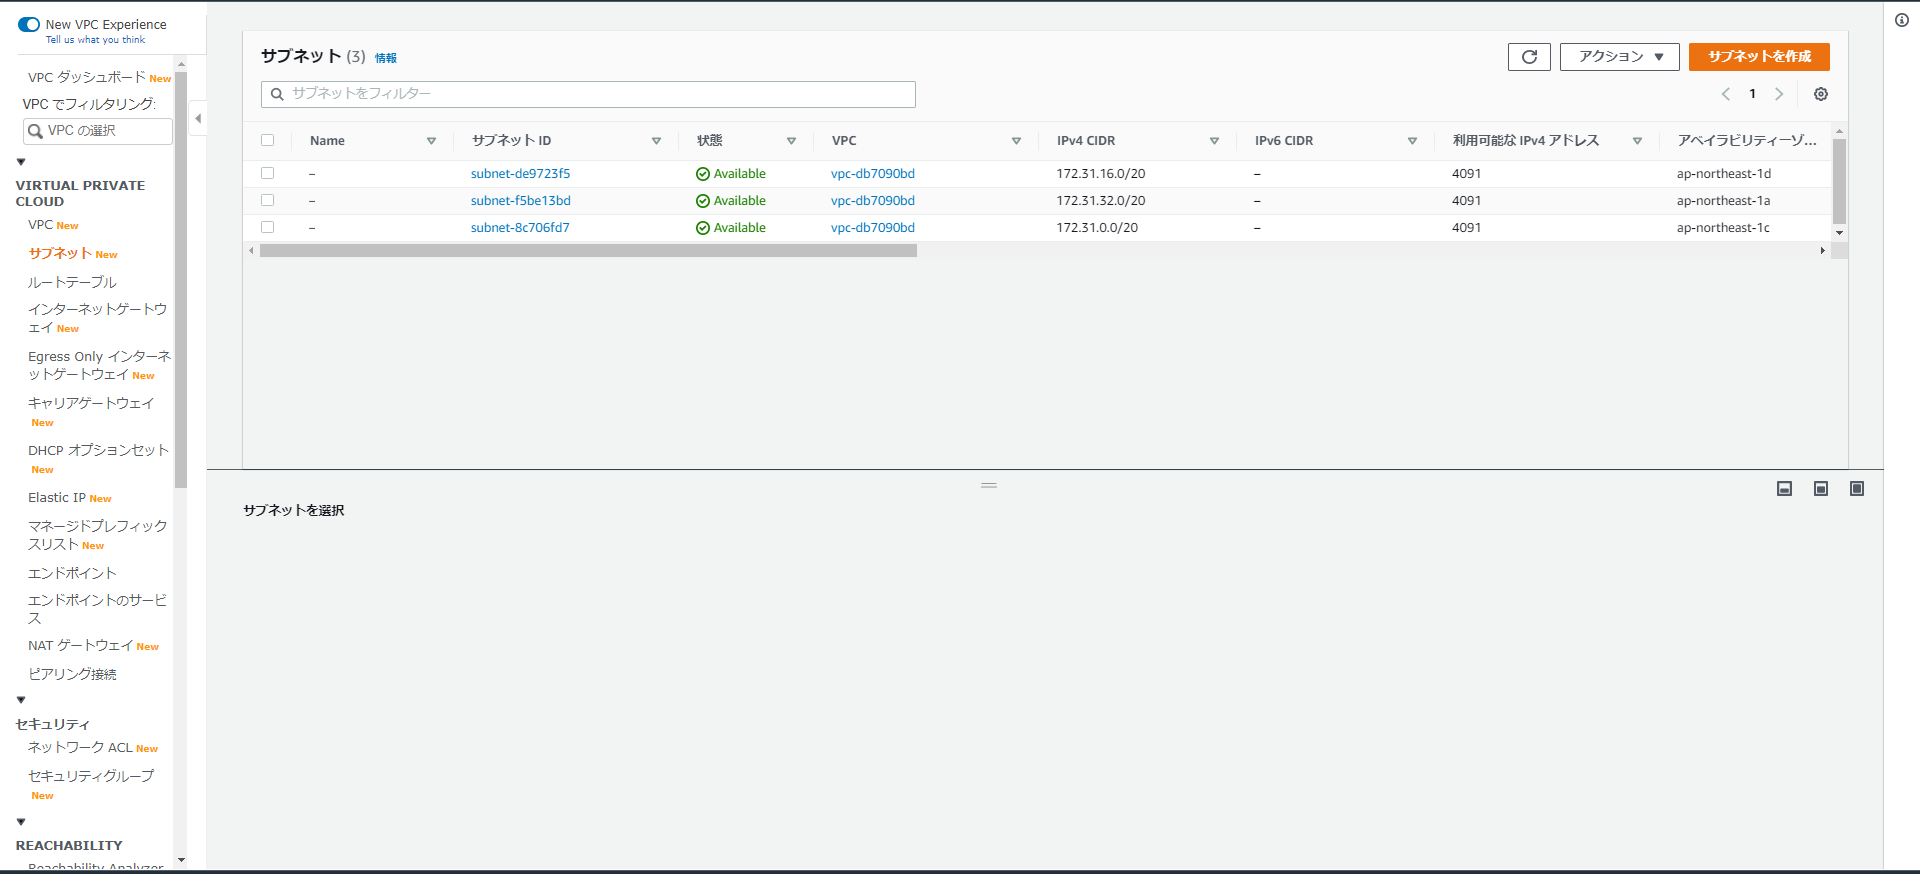The height and width of the screenshot is (874, 1920).
Task: Sort by Name column arrow
Action: tap(431, 141)
